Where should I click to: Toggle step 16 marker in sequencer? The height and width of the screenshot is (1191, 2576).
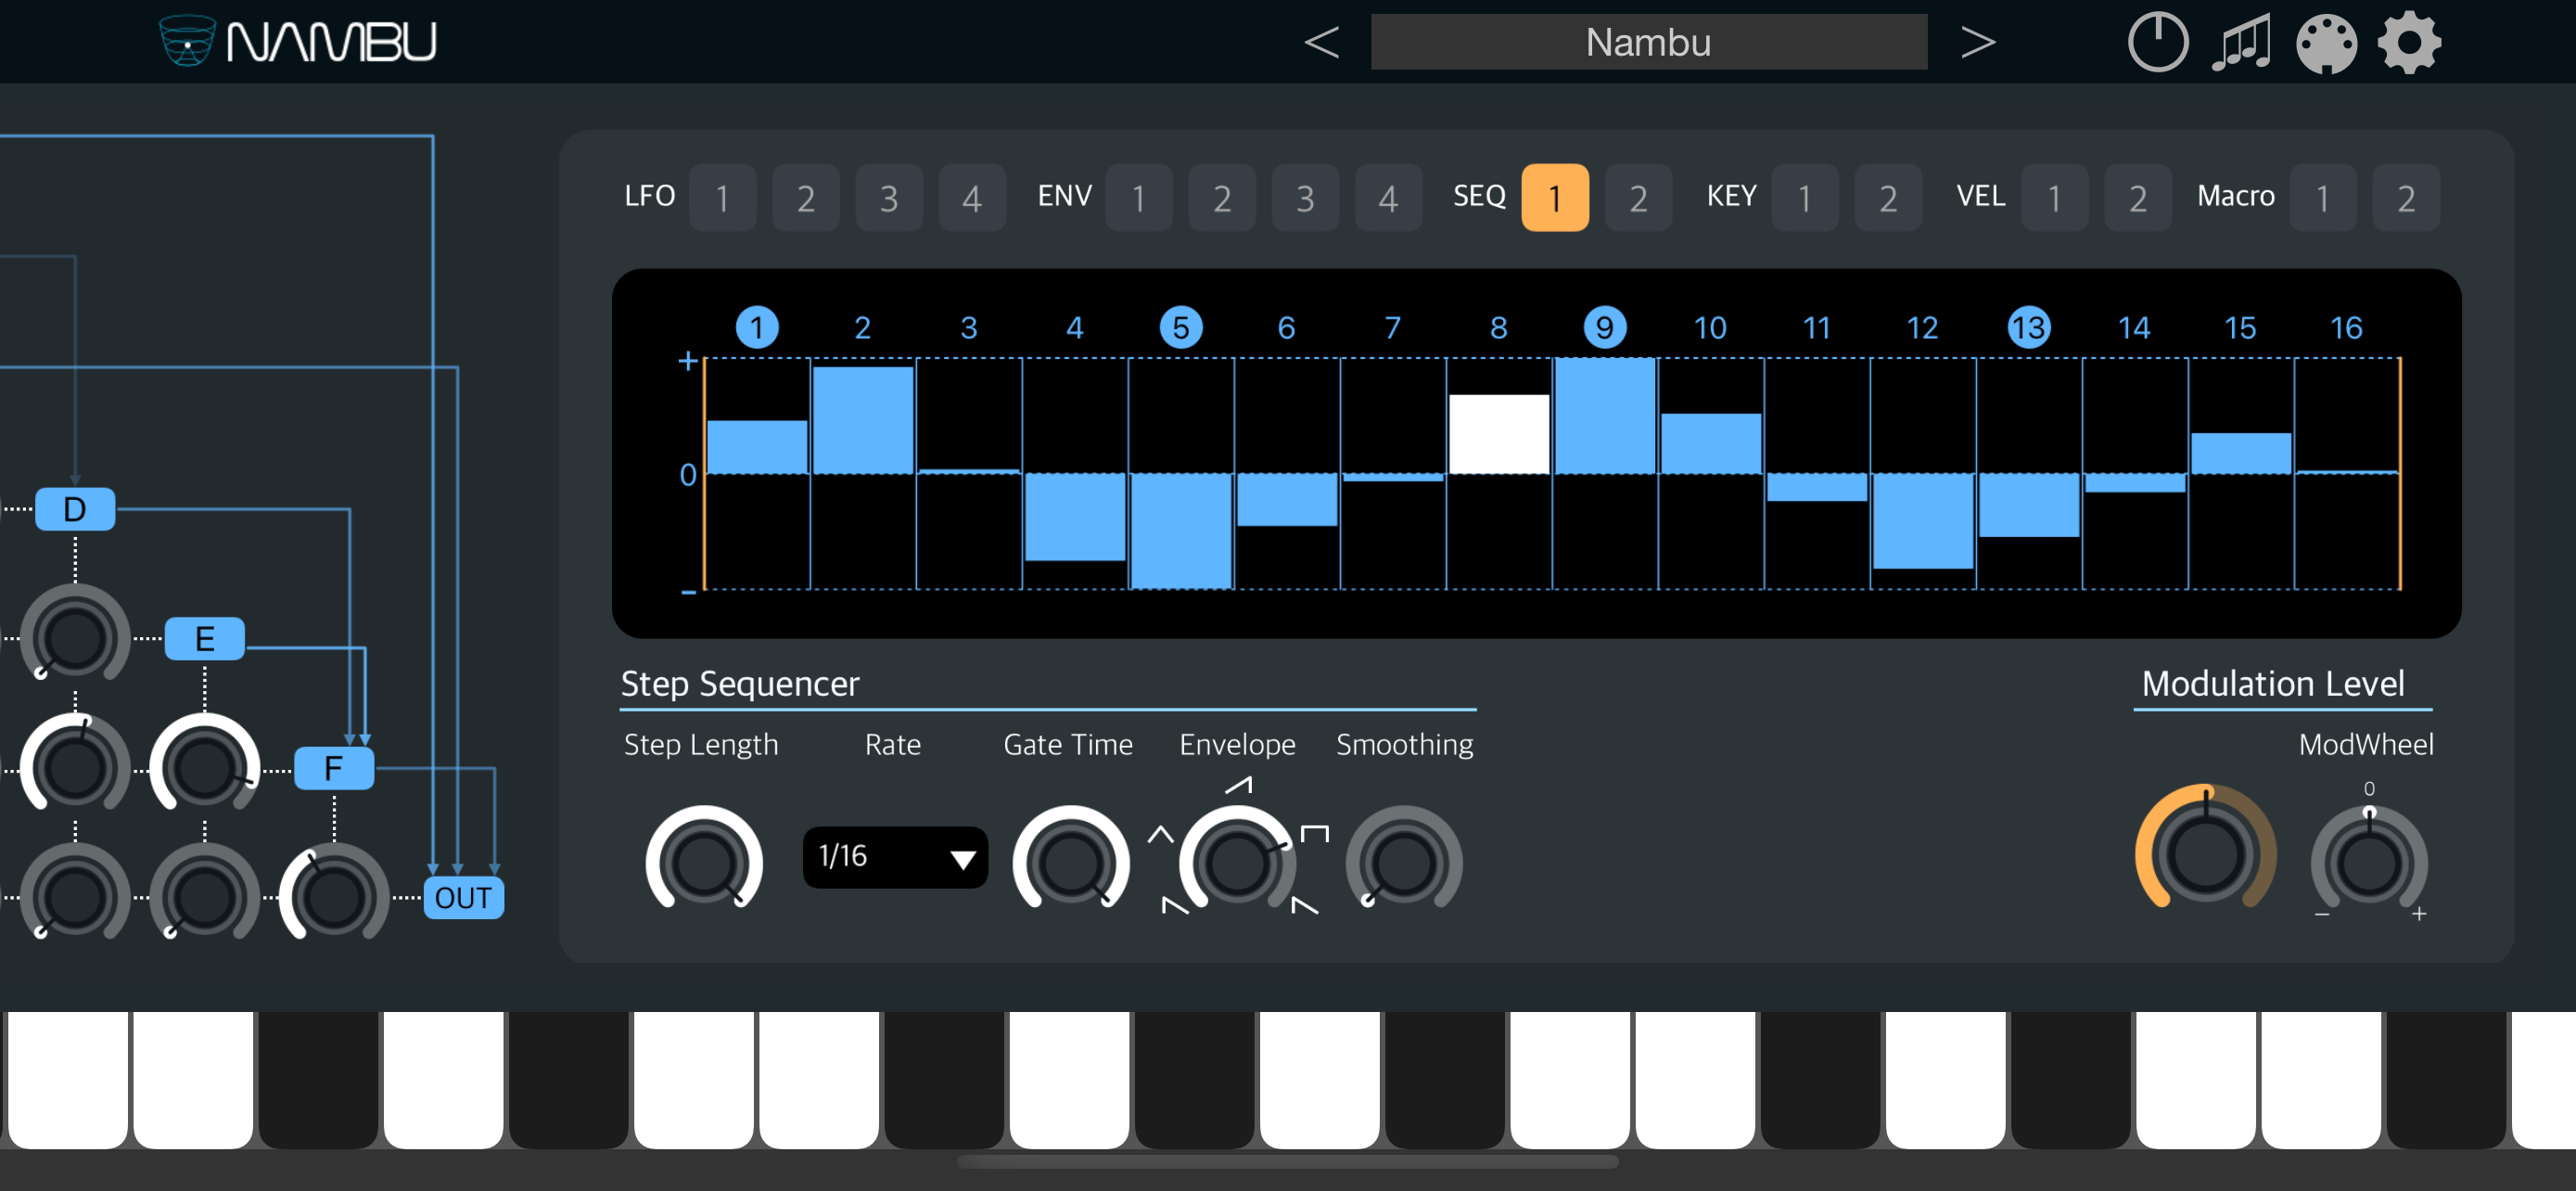tap(2346, 328)
